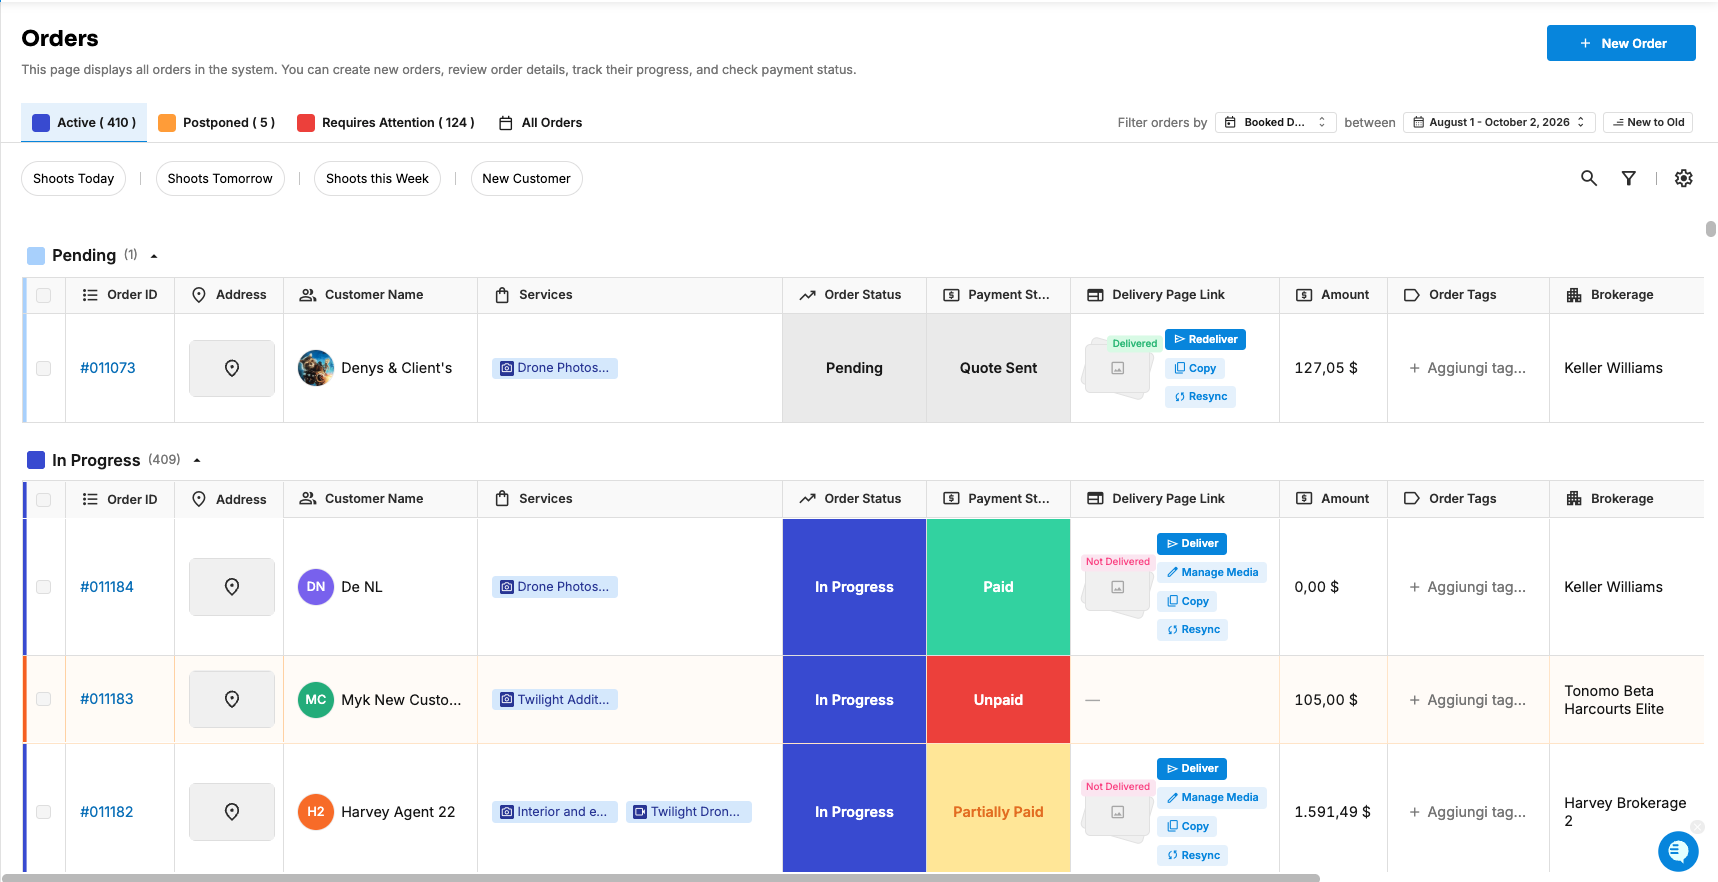Open the Booked Date filter dropdown

click(1275, 122)
